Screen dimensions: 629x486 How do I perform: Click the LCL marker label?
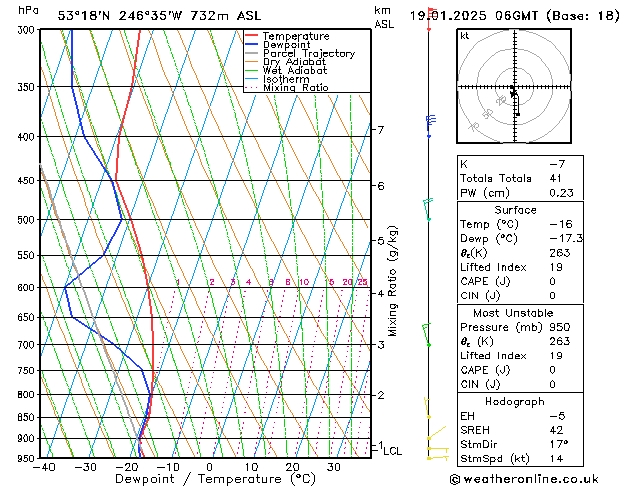pos(392,451)
